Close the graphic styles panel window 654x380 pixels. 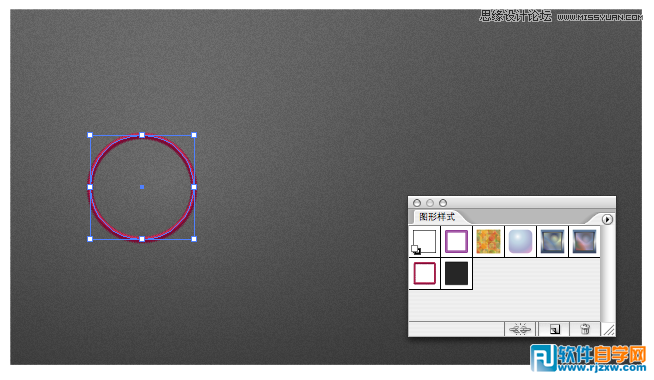[x=417, y=203]
